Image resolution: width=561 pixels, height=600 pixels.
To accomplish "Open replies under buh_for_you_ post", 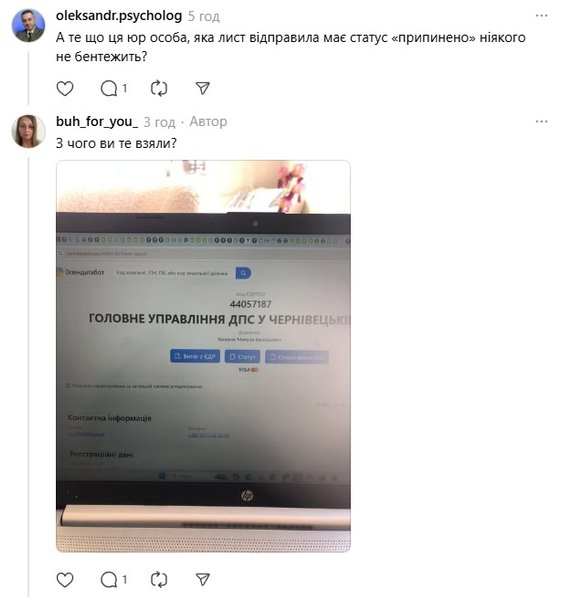I will pyautogui.click(x=113, y=580).
